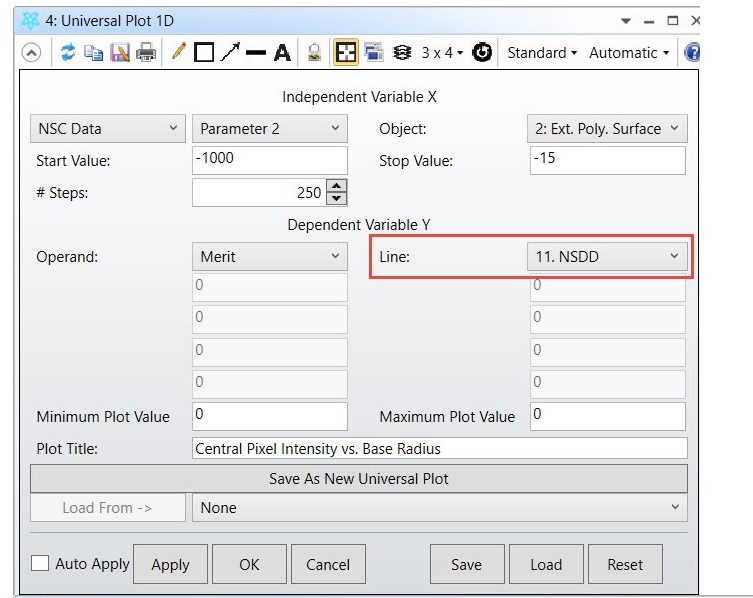Click the Print icon
This screenshot has width=753, height=598.
(x=146, y=52)
